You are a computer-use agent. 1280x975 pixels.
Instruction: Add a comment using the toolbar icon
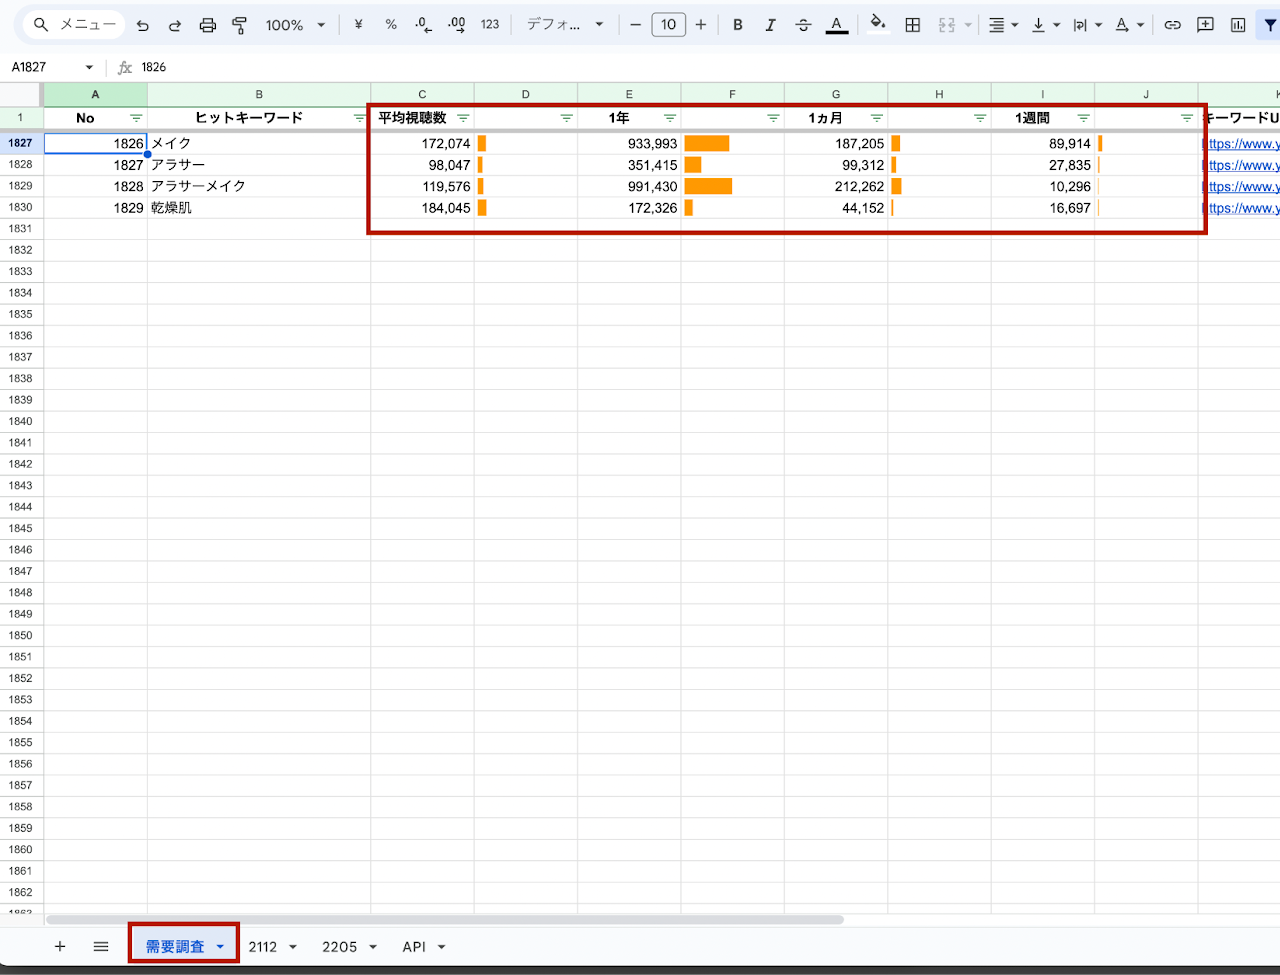[1205, 25]
